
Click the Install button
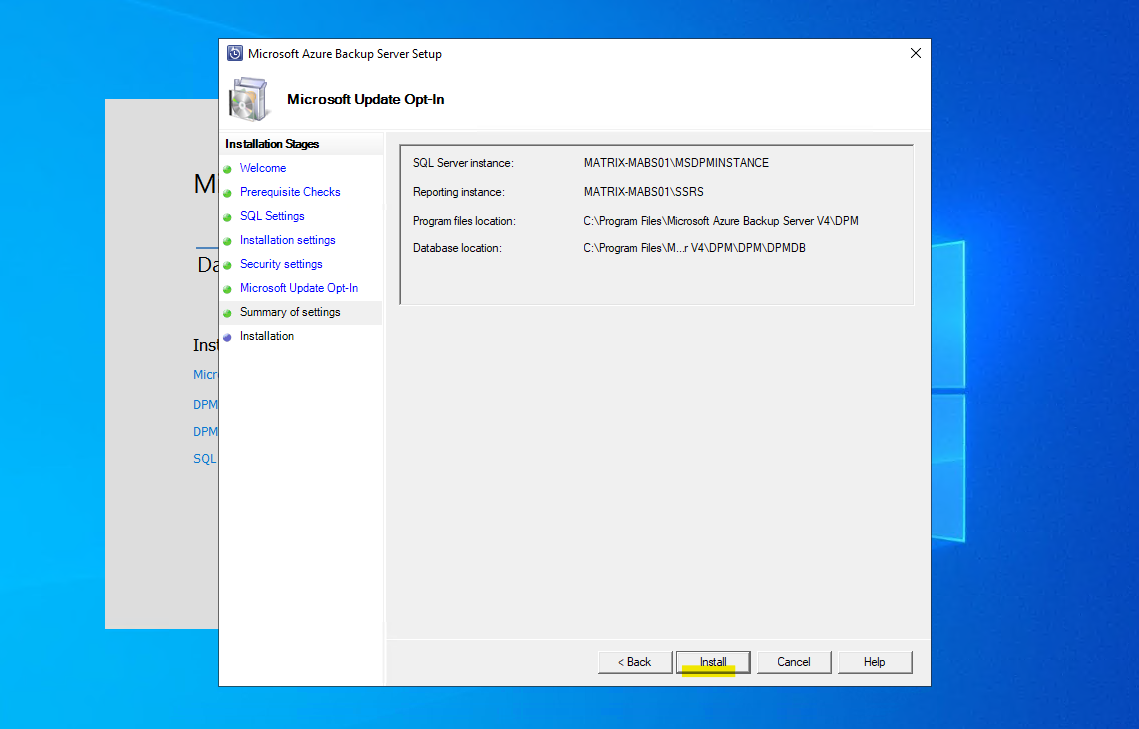point(713,662)
